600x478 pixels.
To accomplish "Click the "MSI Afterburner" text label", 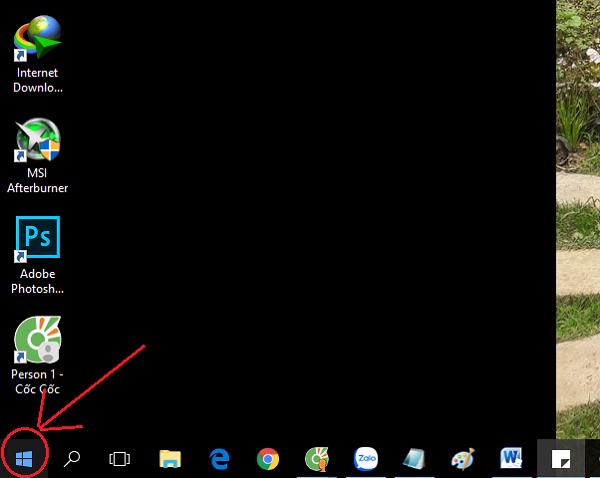I will (37, 180).
